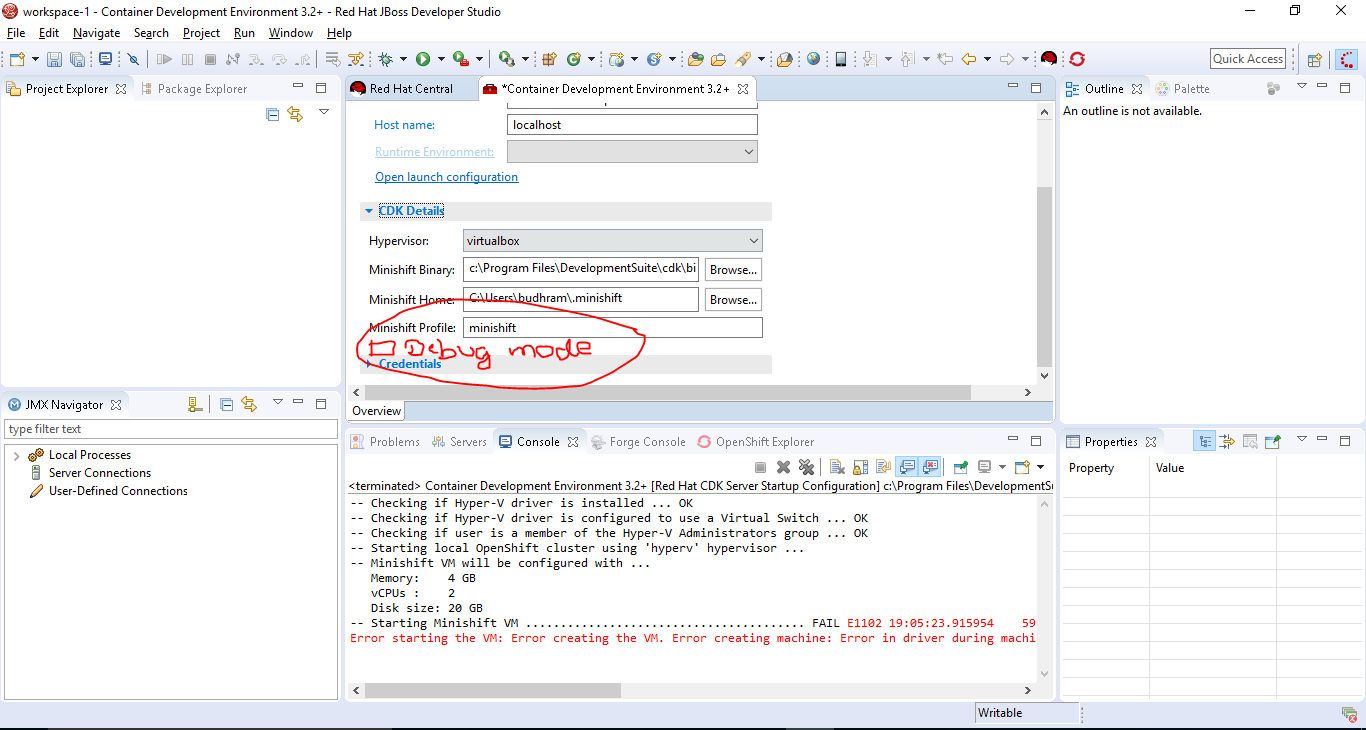The image size is (1366, 730).
Task: Click the Open Type icon in the toolbar
Action: (696, 59)
